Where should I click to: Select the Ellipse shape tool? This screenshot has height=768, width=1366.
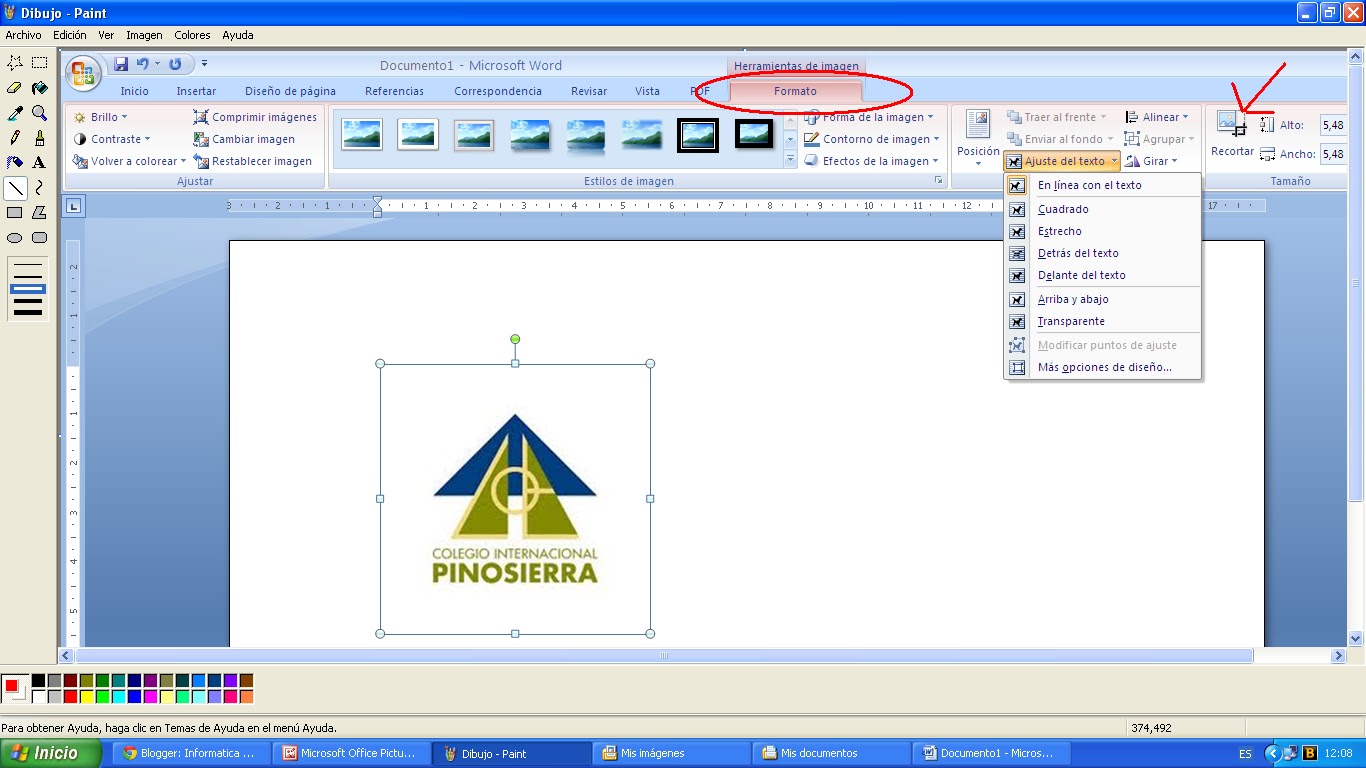tap(15, 238)
